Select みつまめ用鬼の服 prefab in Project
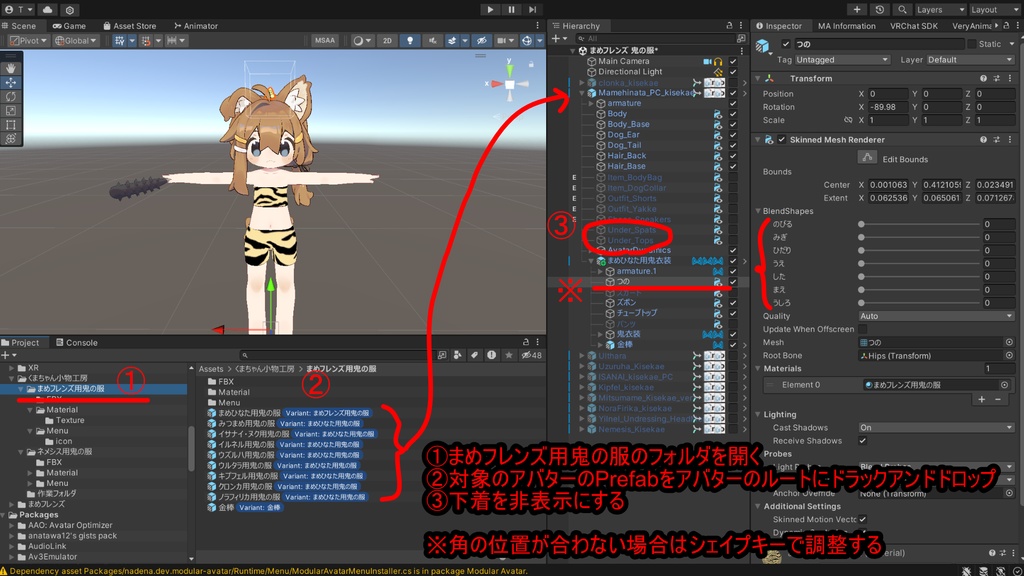 (246, 423)
